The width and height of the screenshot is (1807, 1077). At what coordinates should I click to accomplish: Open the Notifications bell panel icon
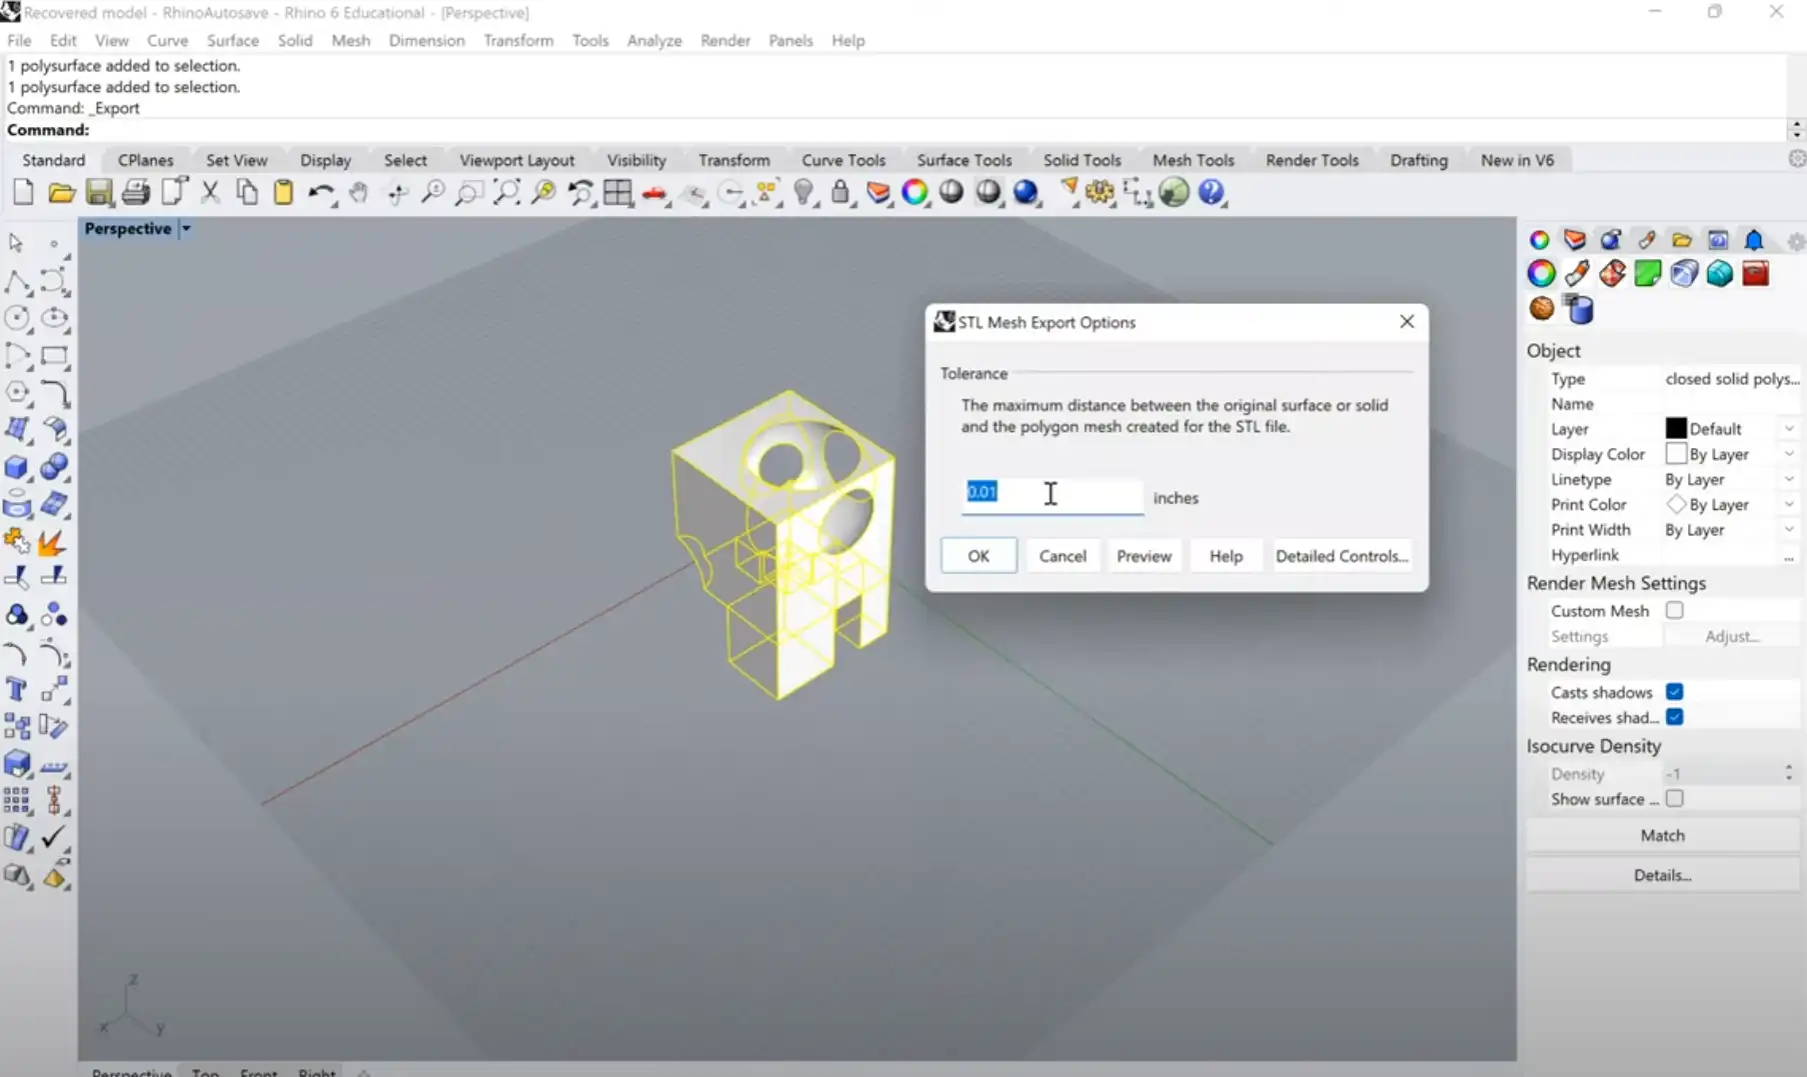(x=1754, y=240)
